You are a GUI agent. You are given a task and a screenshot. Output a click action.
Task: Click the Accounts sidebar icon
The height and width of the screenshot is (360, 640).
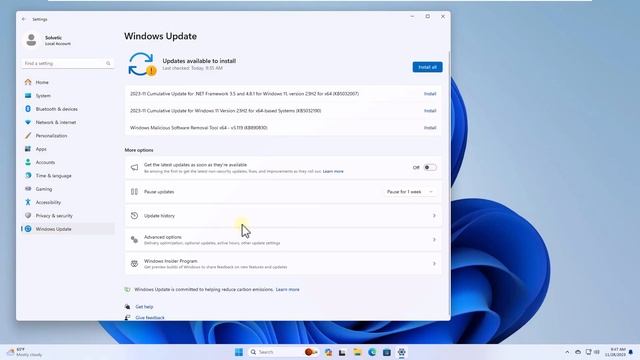28,162
